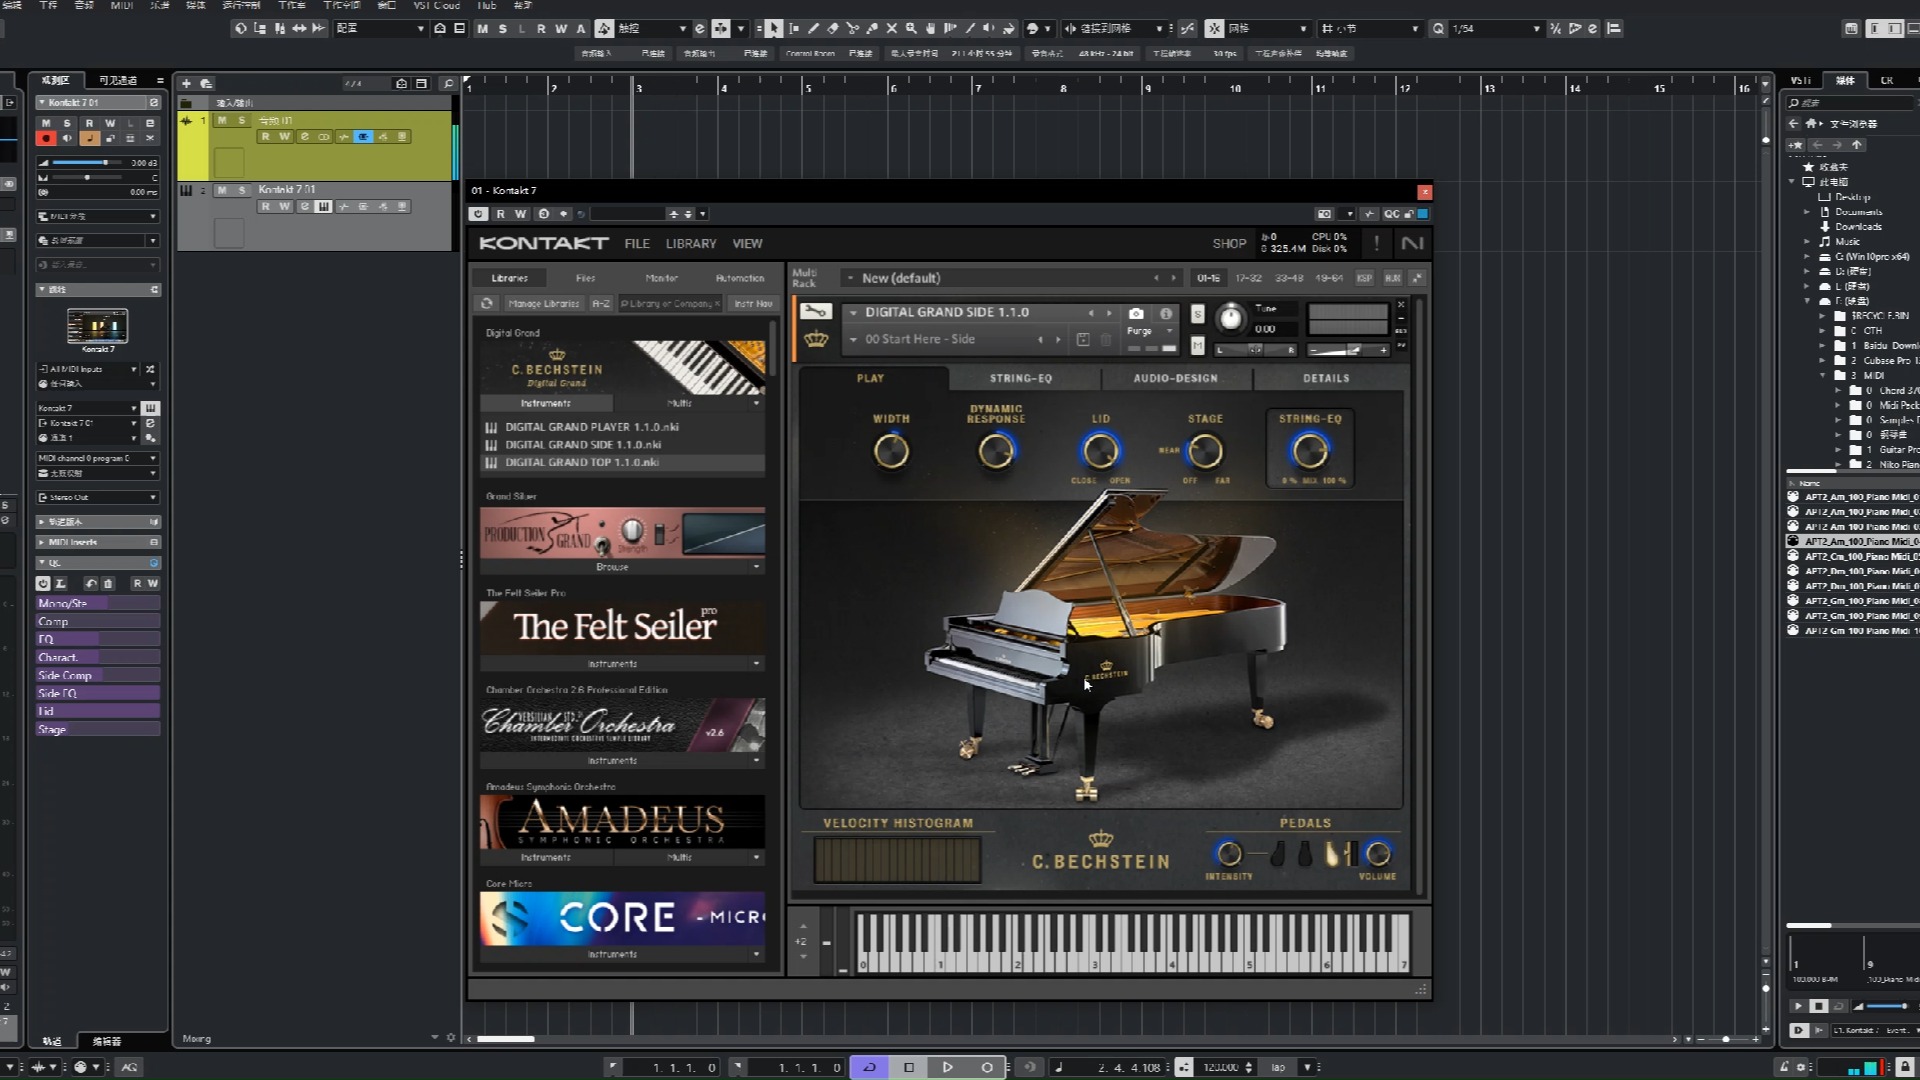Switch to the DETAILS tab

[1326, 378]
